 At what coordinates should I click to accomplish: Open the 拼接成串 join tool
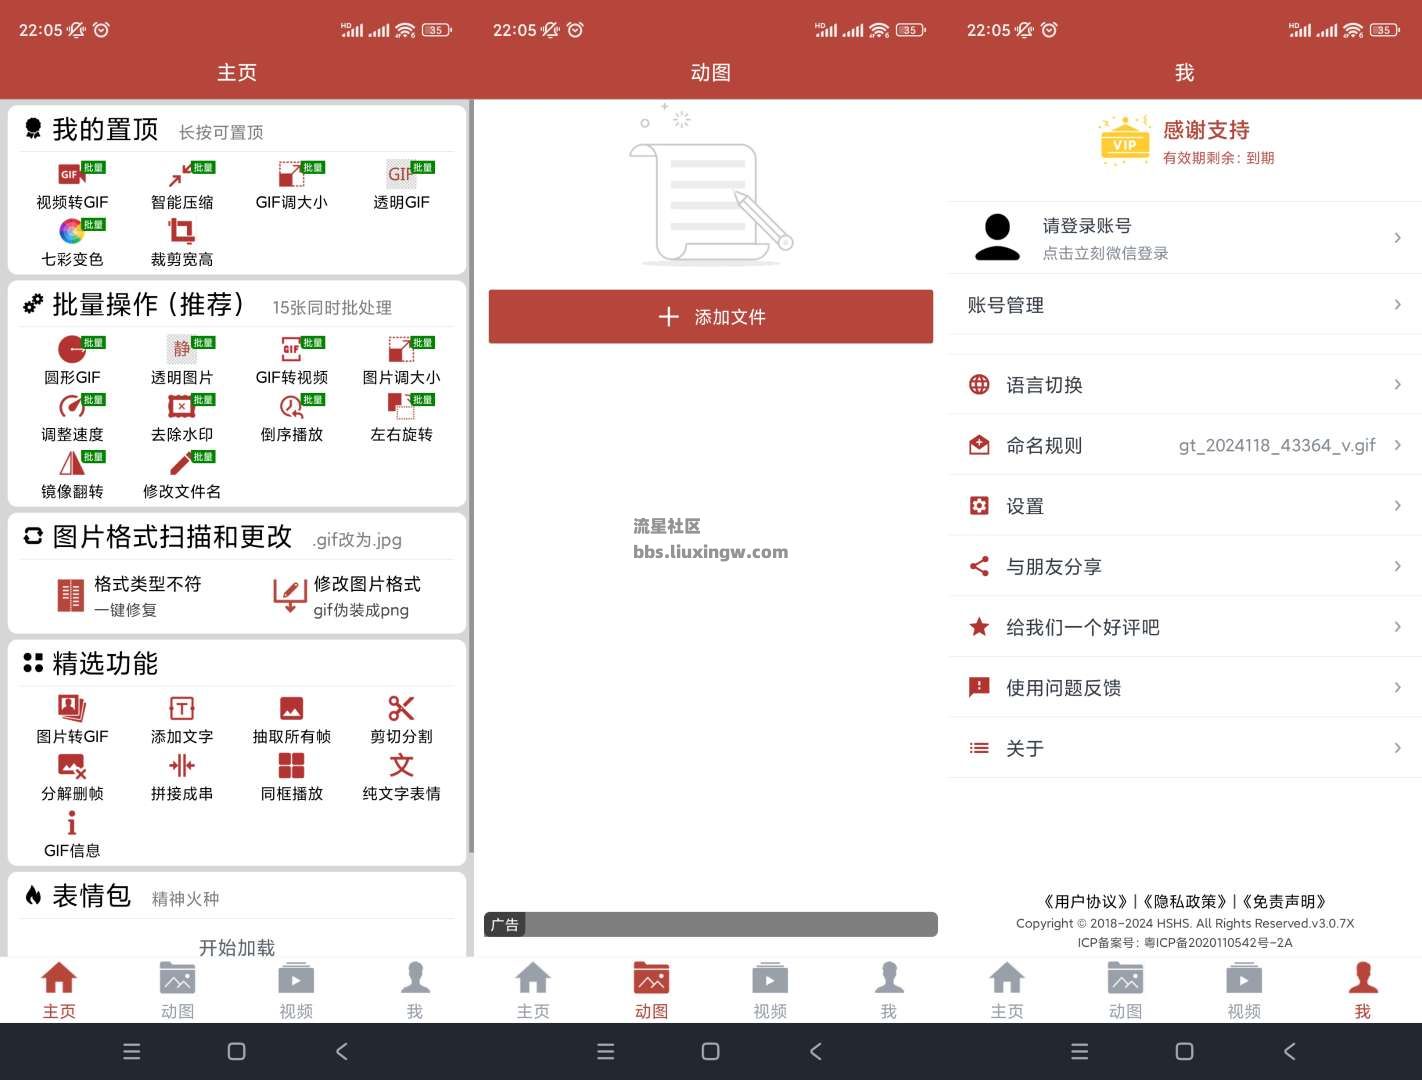182,777
